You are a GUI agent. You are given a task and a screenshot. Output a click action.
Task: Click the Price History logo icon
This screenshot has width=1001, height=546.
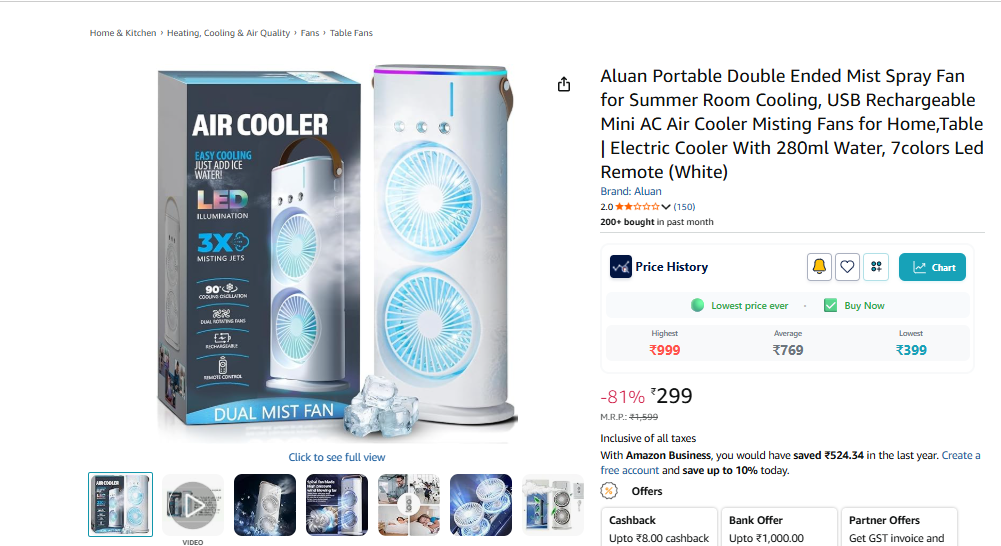coord(621,267)
